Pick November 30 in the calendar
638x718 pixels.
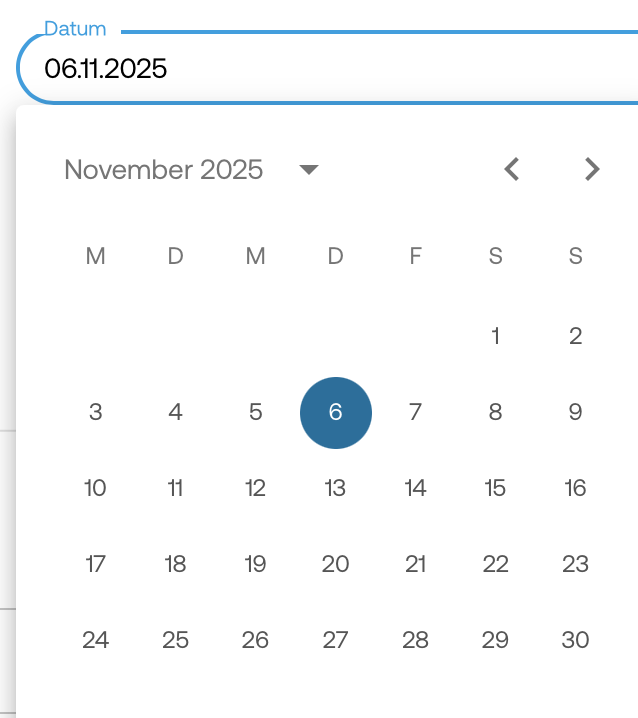[576, 640]
